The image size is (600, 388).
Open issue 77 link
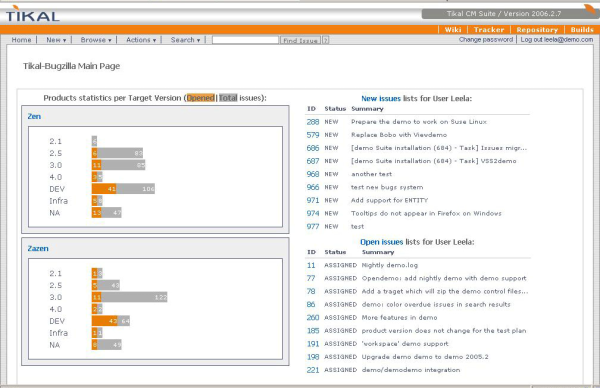tap(311, 278)
